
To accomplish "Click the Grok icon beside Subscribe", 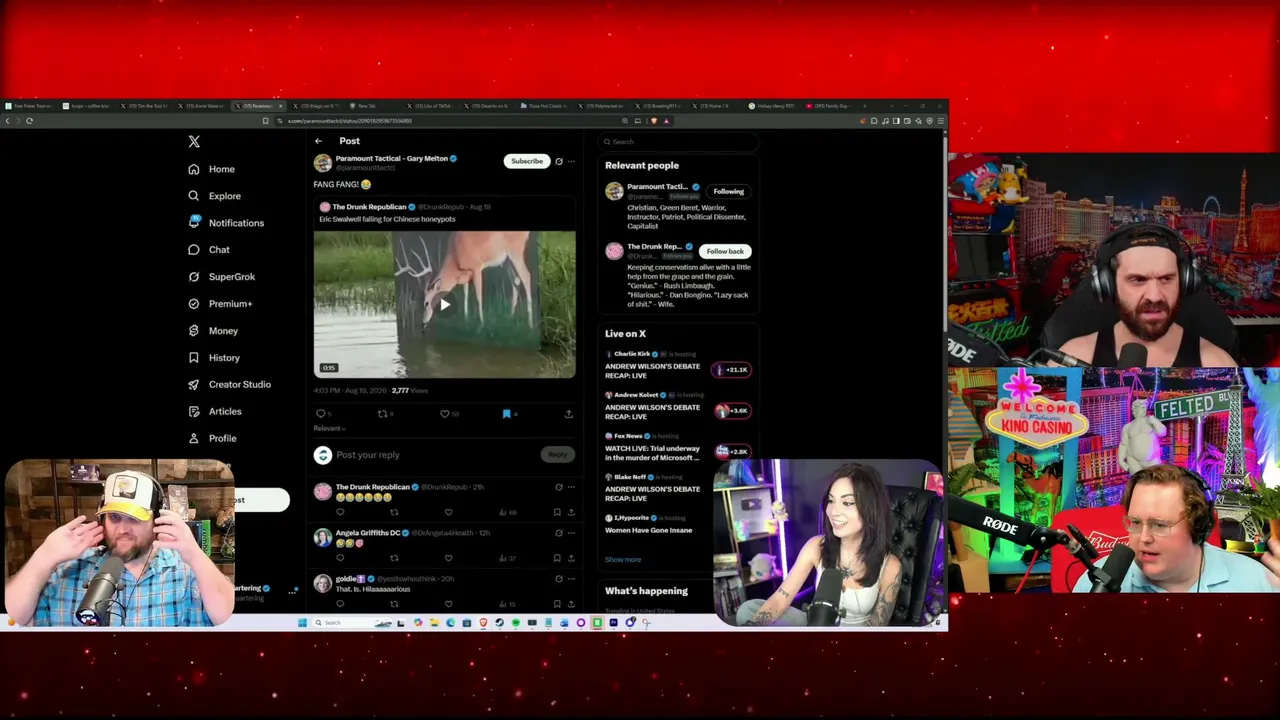I will point(559,161).
